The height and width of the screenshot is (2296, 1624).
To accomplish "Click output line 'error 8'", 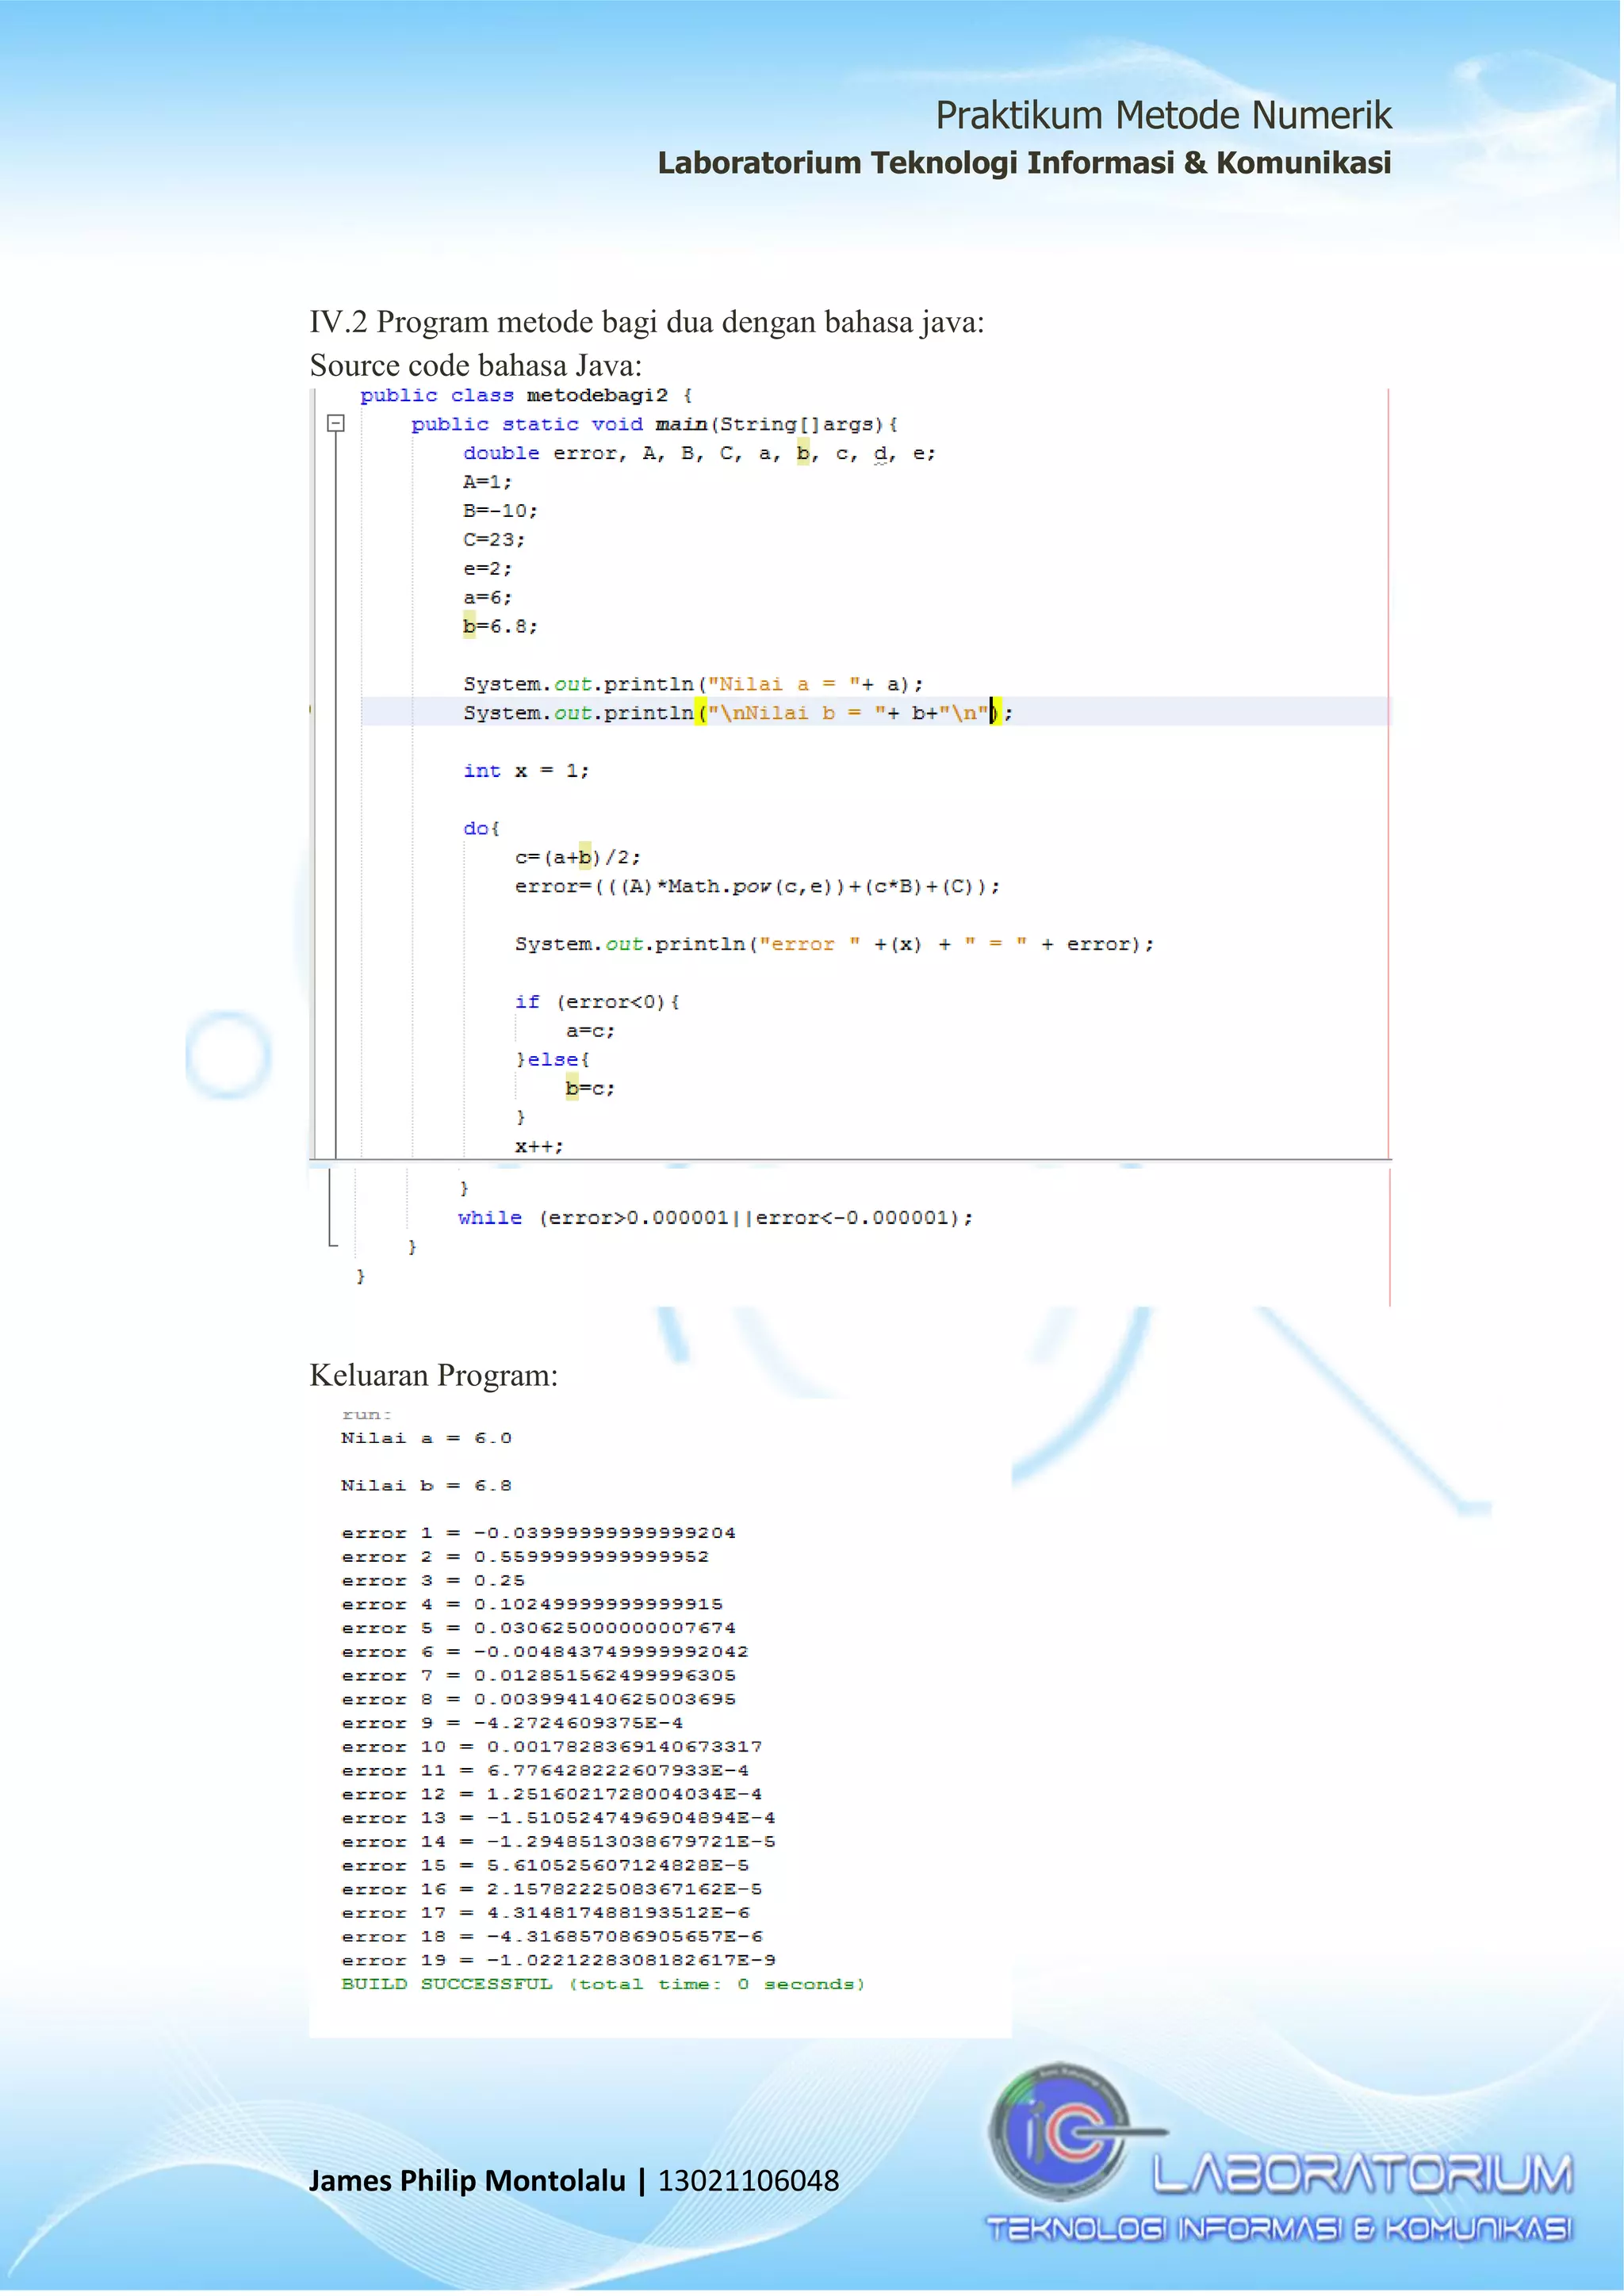I will pos(538,1700).
